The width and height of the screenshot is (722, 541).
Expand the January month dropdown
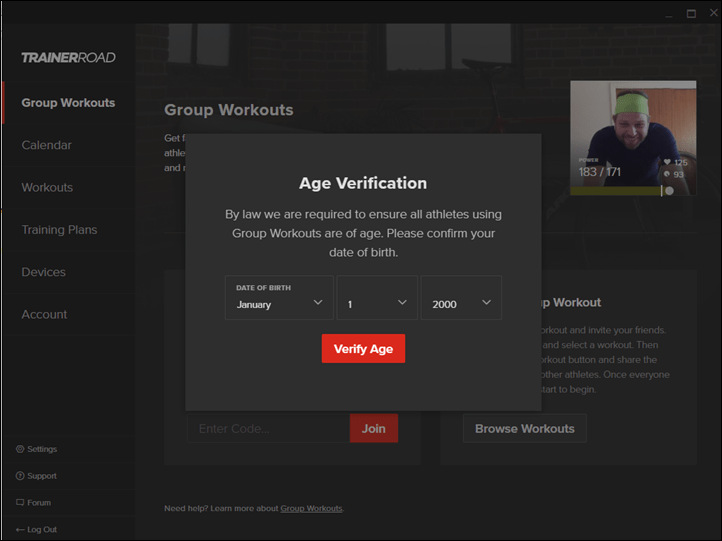point(279,297)
